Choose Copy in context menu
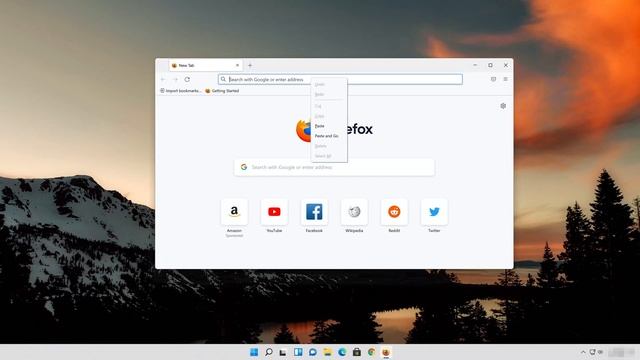Viewport: 640px width, 360px height. click(329, 116)
